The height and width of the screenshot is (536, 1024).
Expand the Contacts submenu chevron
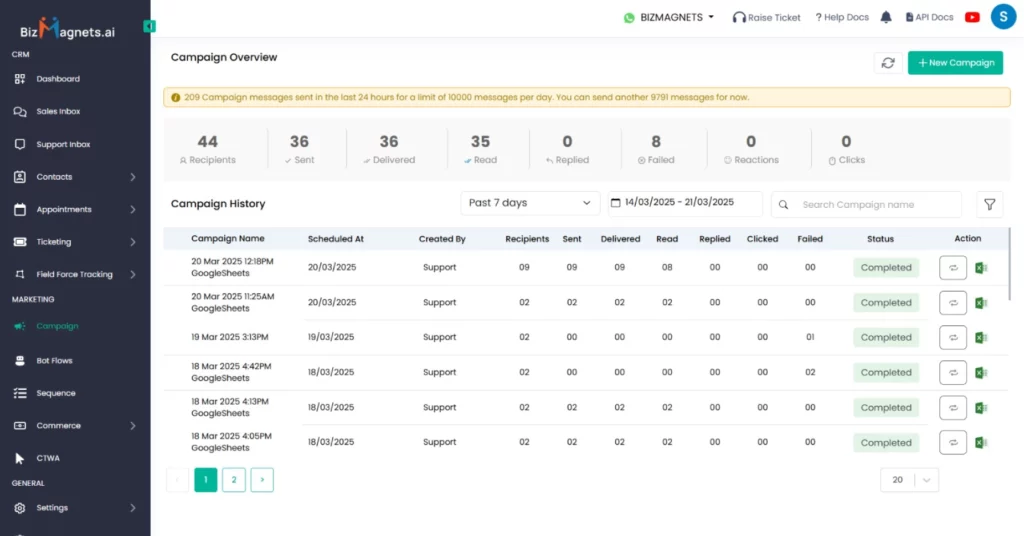(x=133, y=177)
